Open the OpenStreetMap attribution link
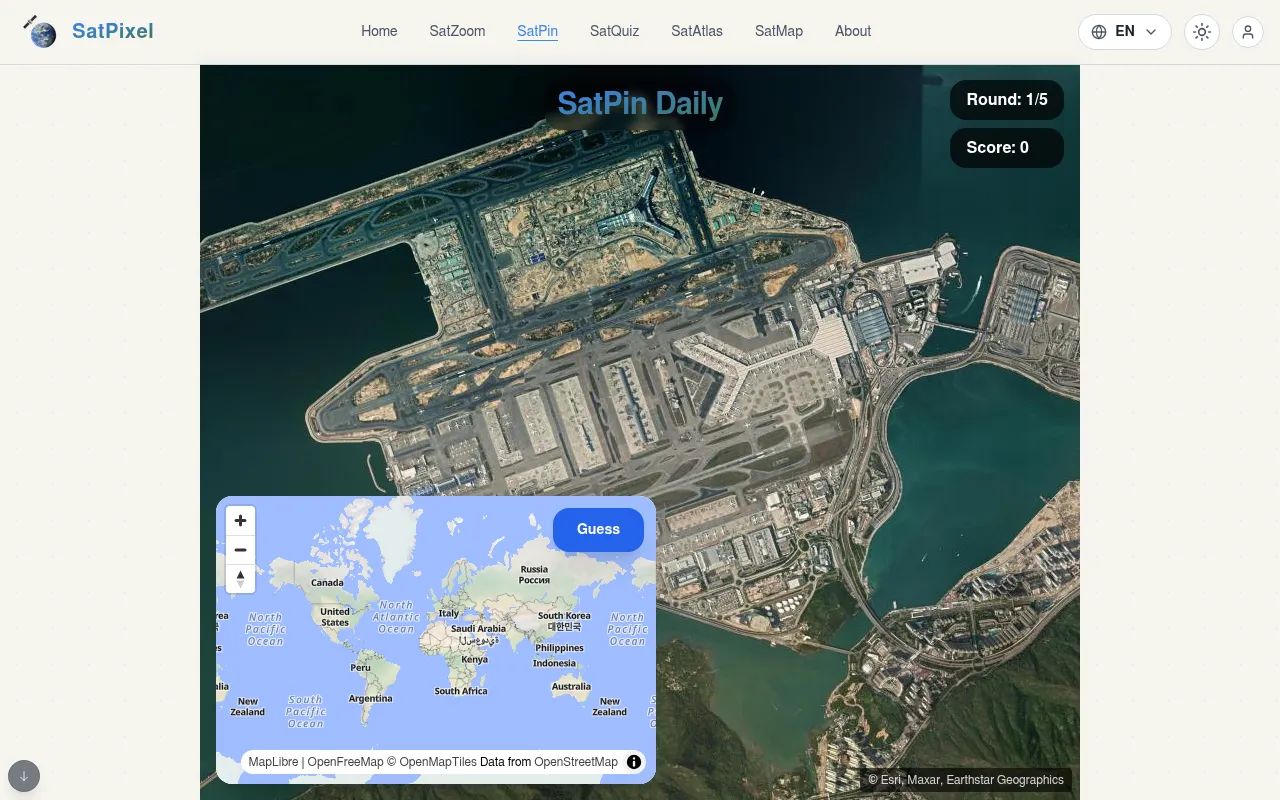Viewport: 1280px width, 800px height. click(x=576, y=762)
